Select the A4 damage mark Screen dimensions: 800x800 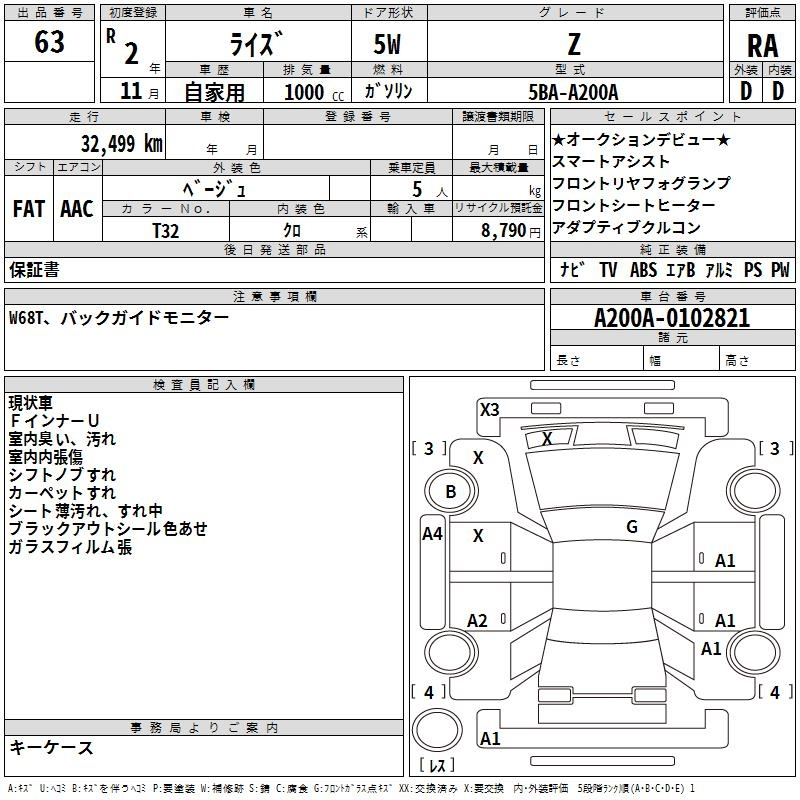point(432,534)
